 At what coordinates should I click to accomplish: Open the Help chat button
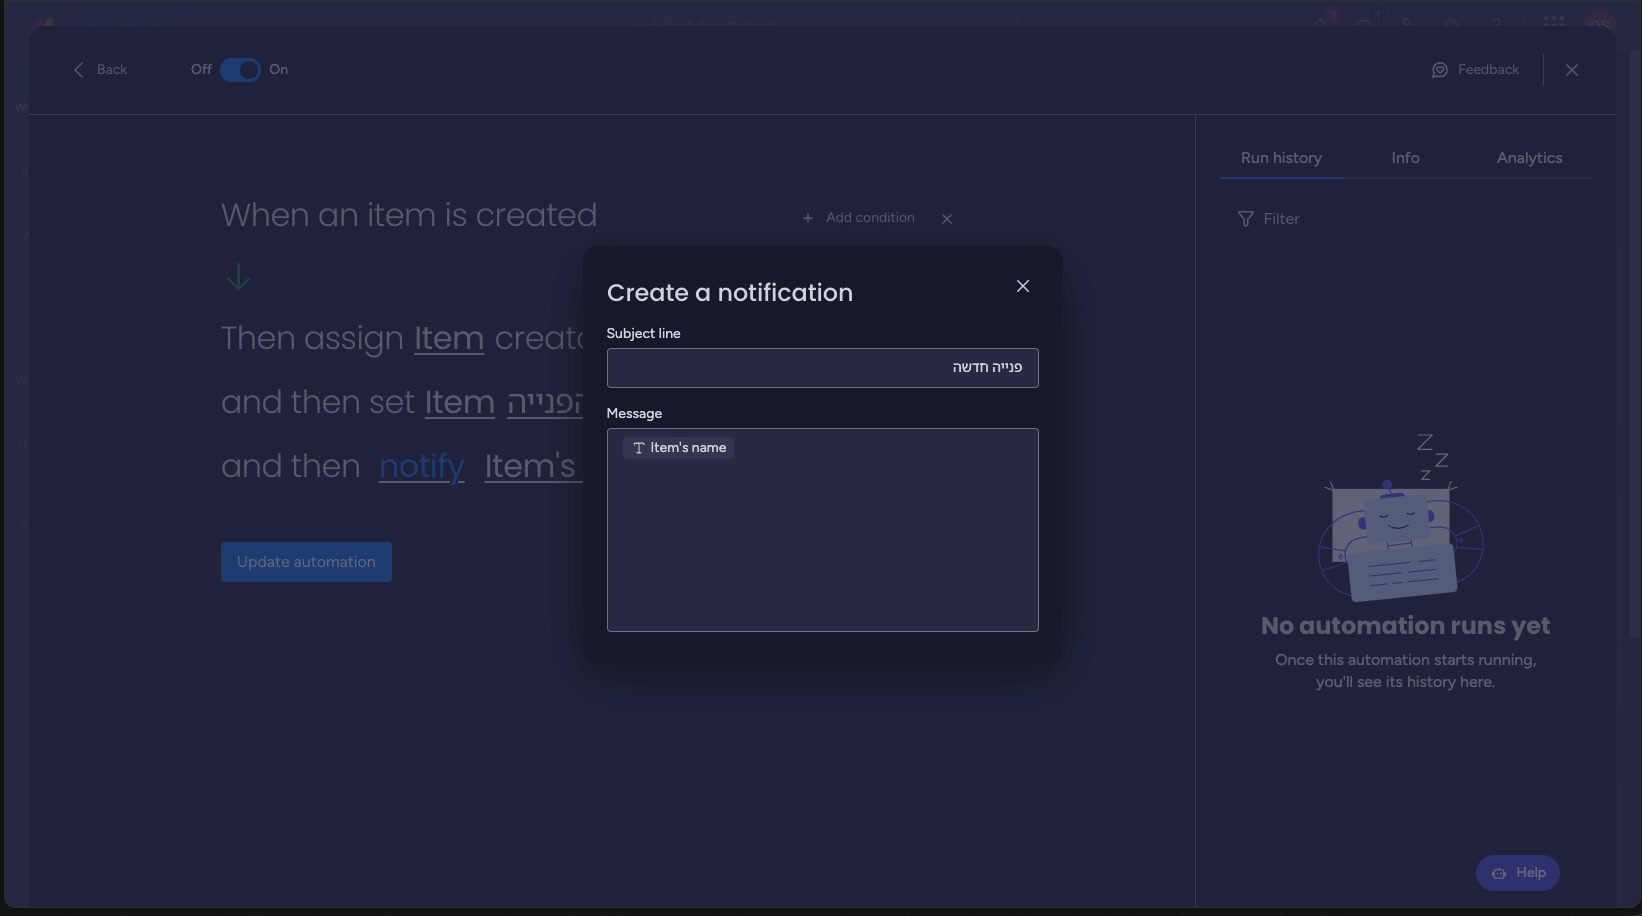point(1517,873)
